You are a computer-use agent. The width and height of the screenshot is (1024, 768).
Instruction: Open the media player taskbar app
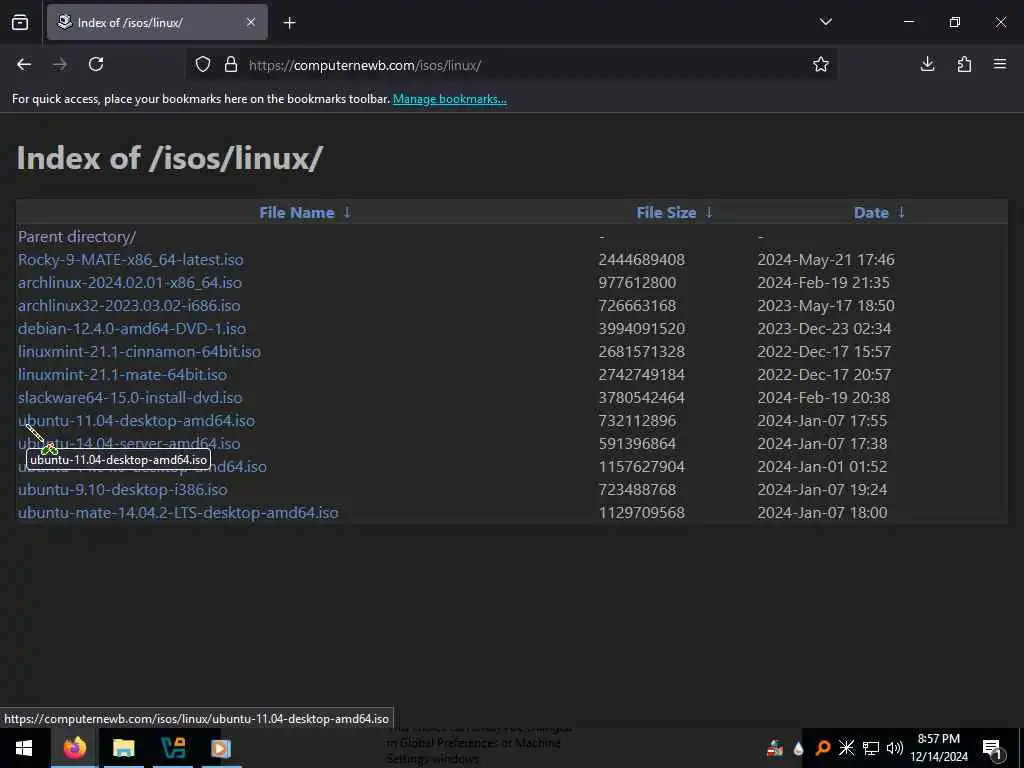click(x=221, y=748)
